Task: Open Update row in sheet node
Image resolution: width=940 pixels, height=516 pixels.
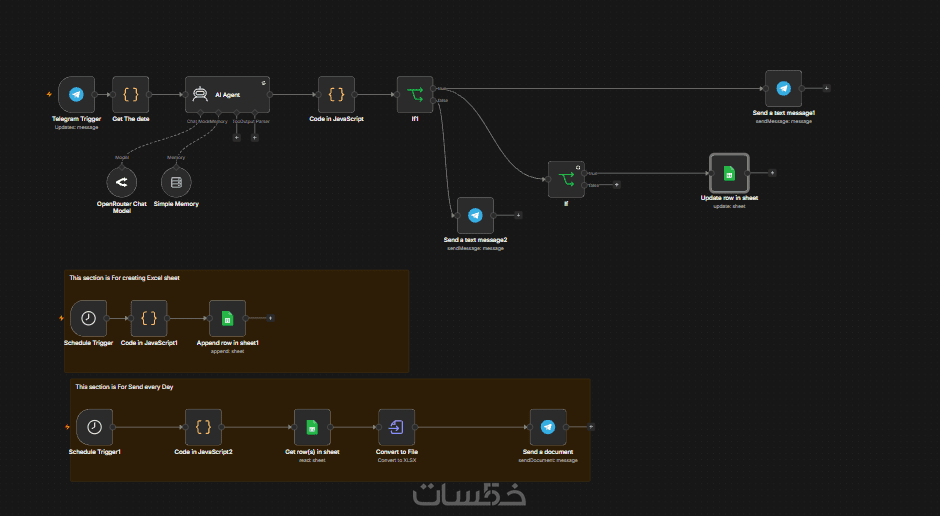Action: [729, 173]
